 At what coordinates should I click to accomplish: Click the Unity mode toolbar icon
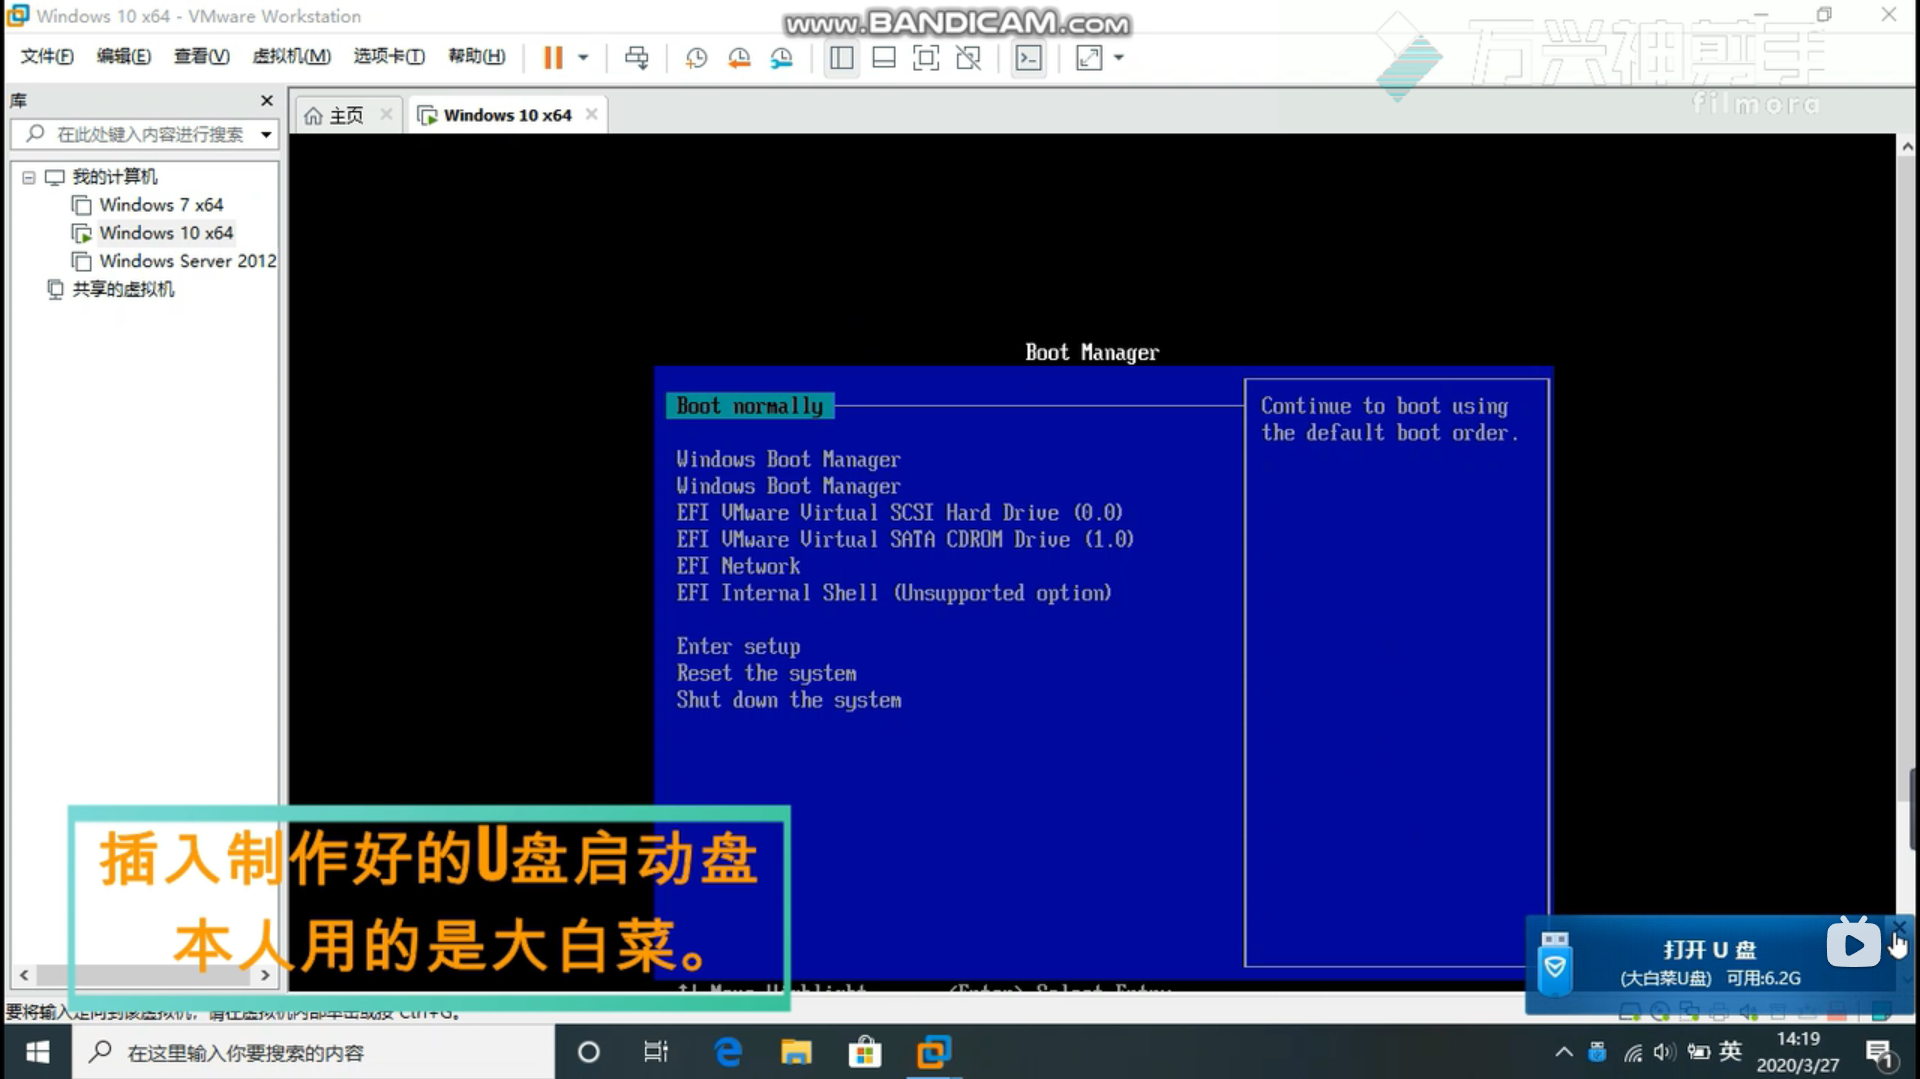point(968,58)
